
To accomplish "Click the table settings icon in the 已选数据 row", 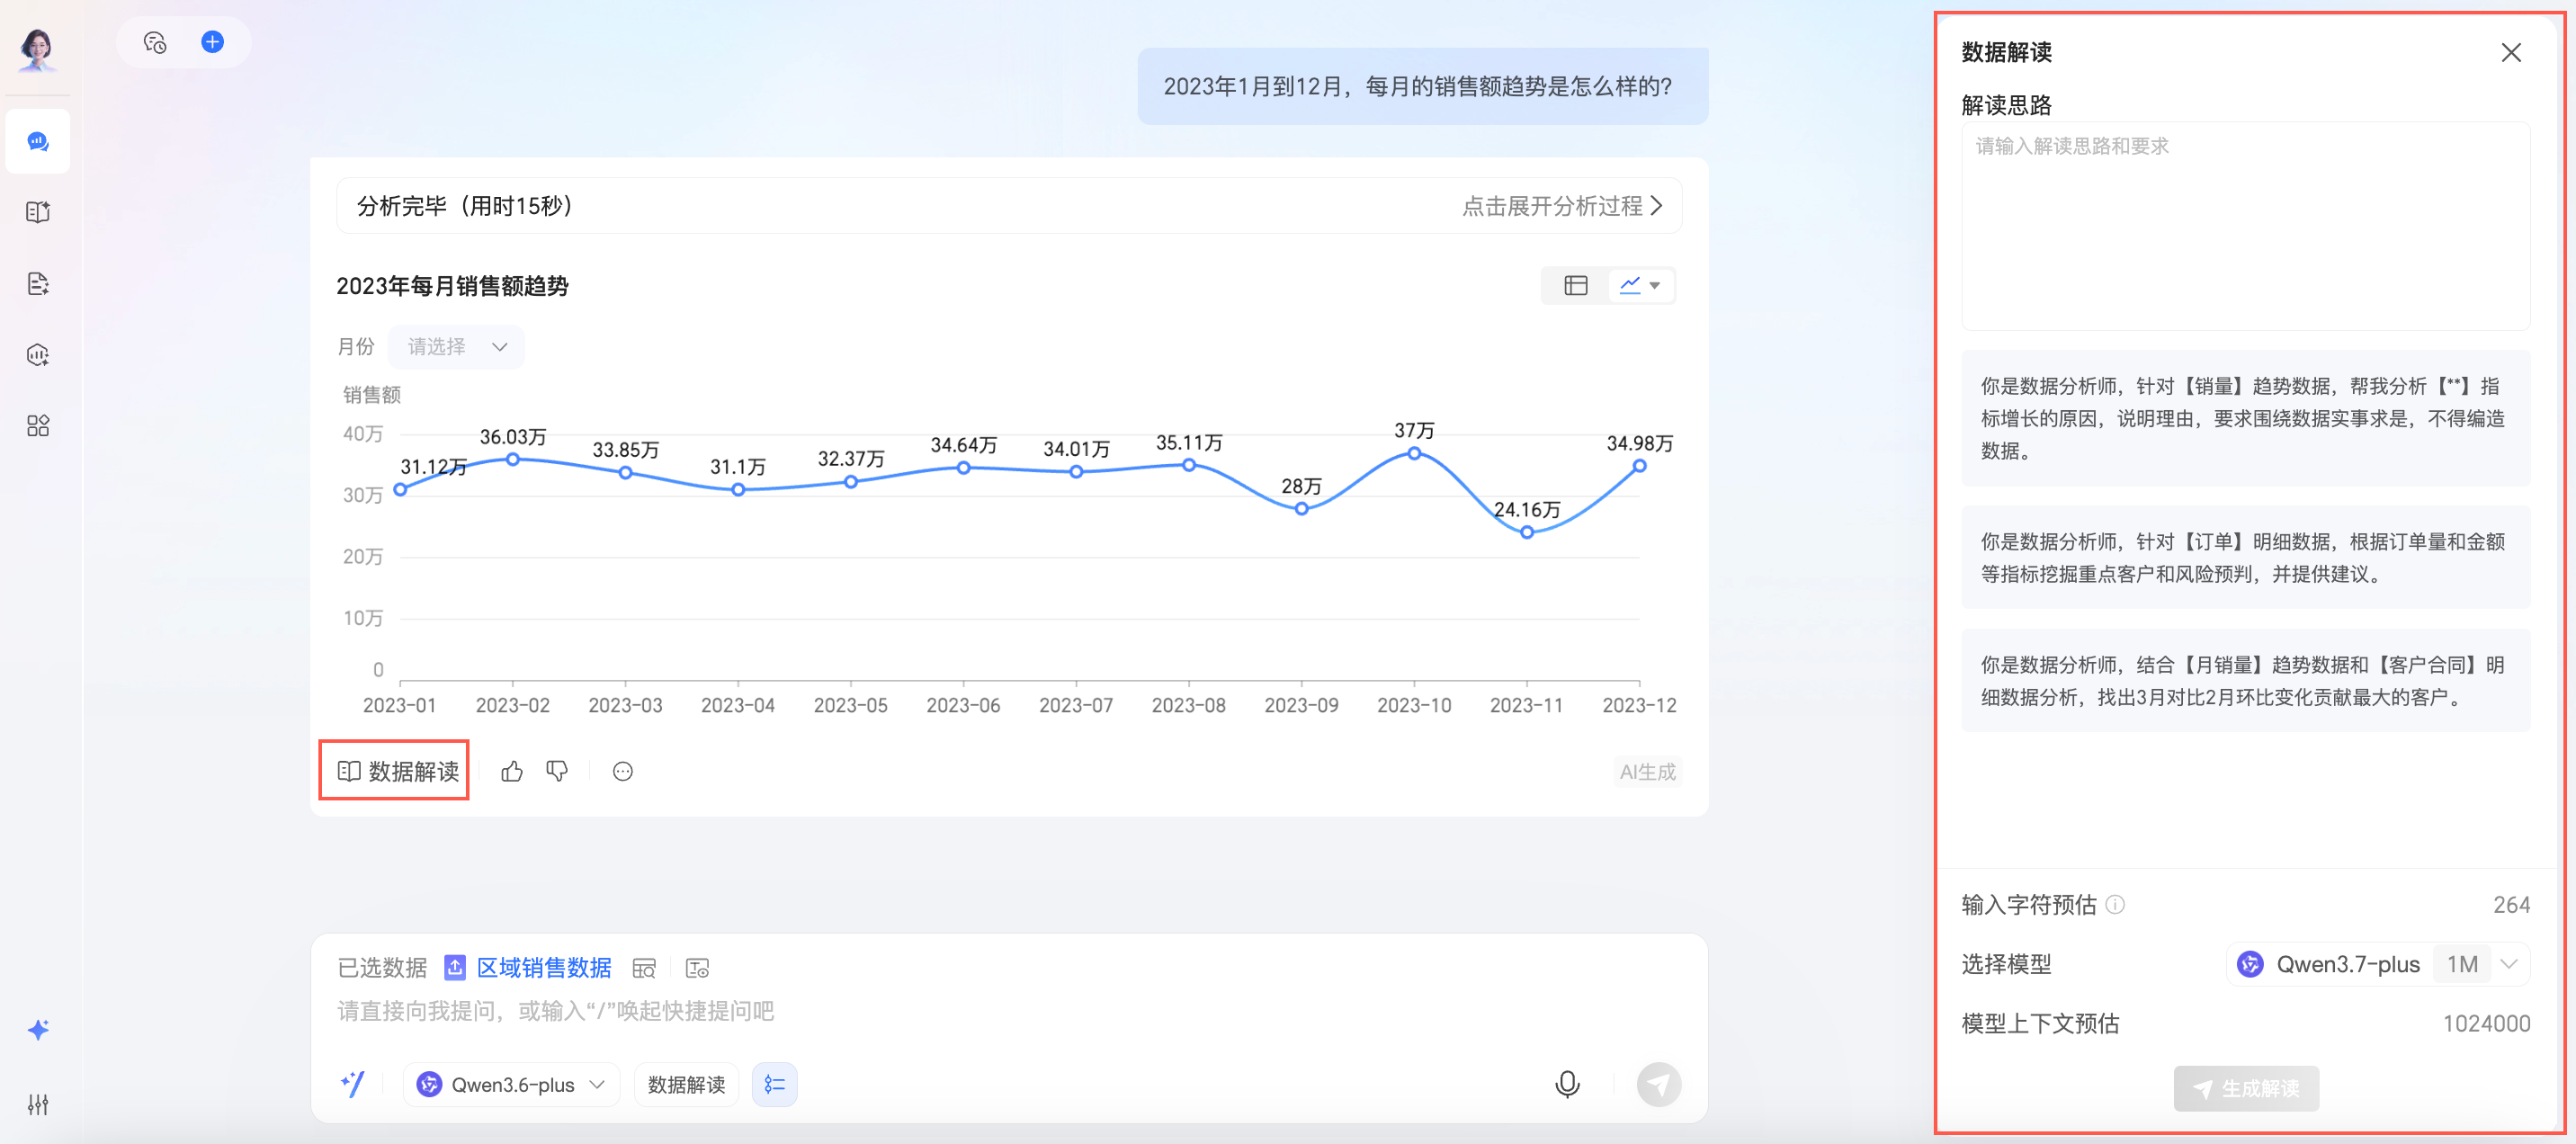I will tap(697, 968).
